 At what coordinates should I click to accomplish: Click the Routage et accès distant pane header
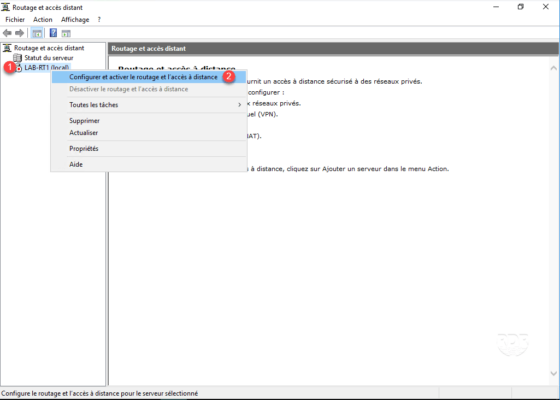333,49
